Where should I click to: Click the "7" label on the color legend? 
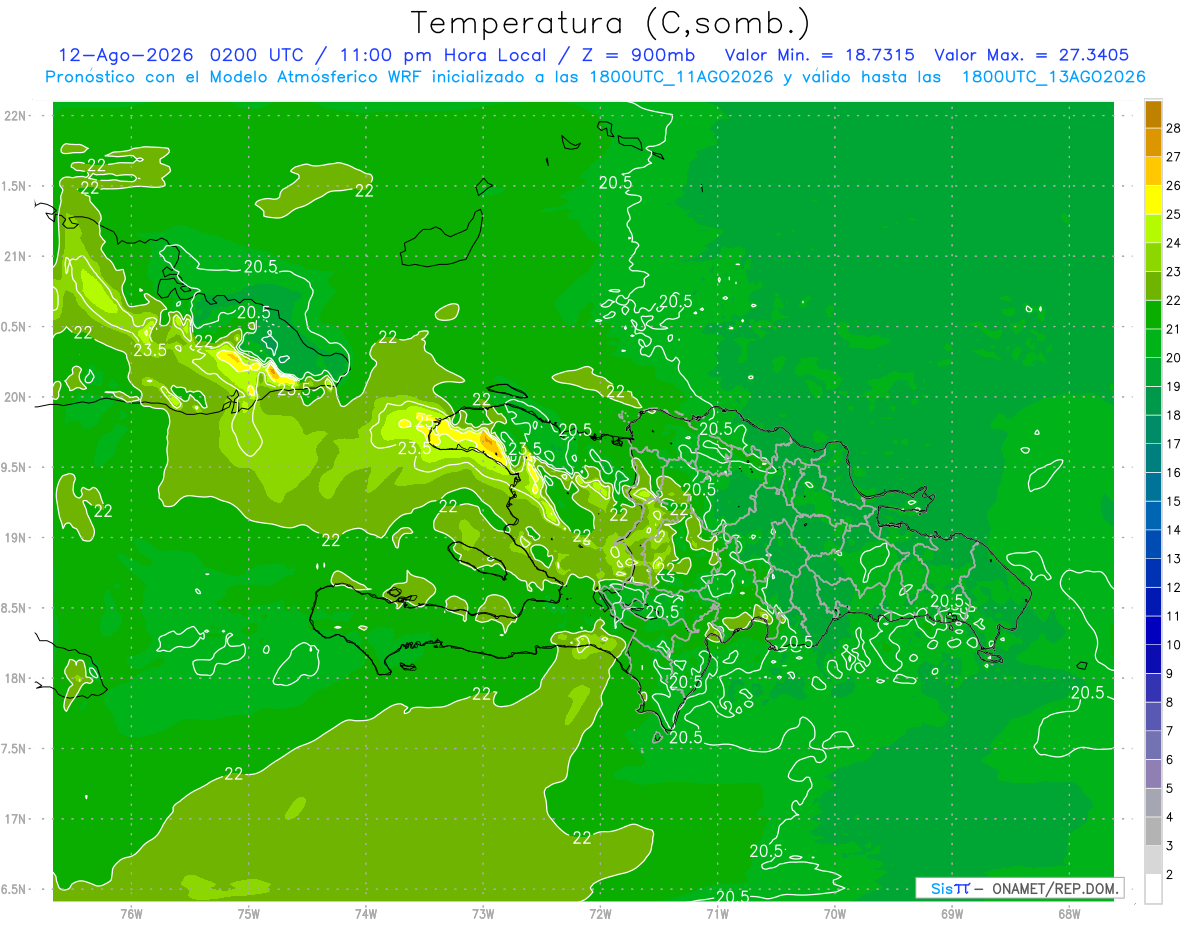click(x=1170, y=731)
